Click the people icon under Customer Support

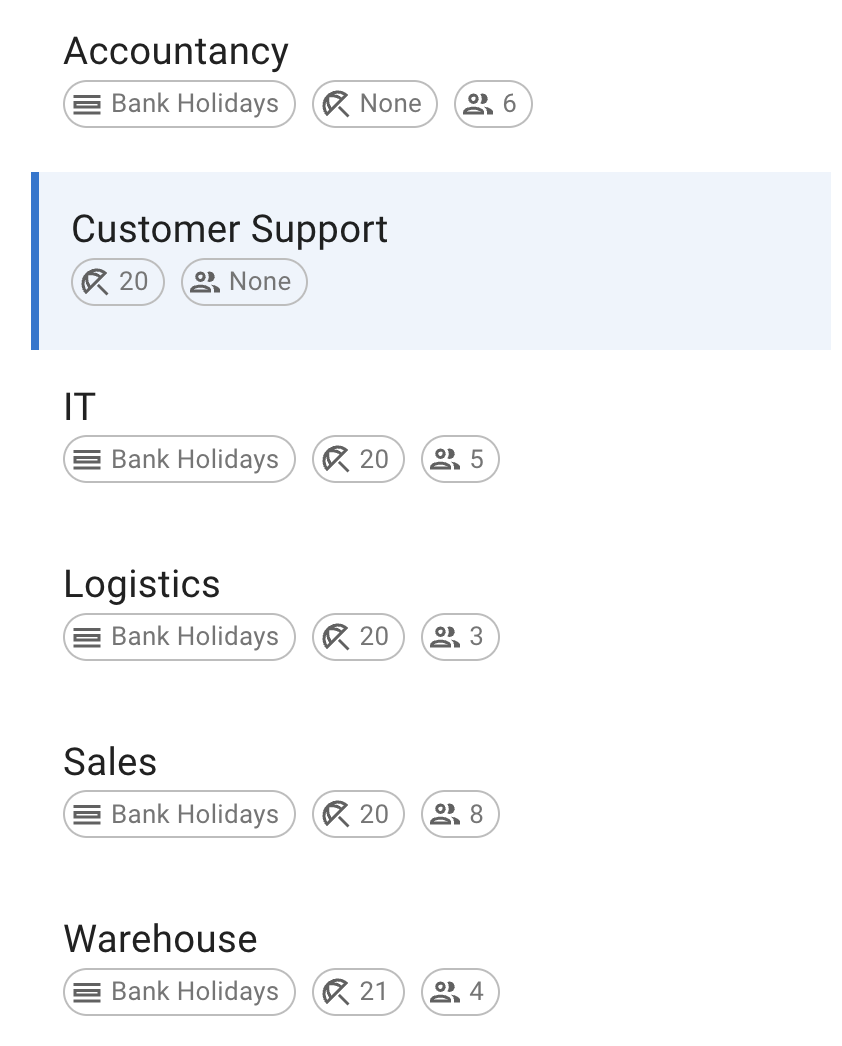coord(205,282)
